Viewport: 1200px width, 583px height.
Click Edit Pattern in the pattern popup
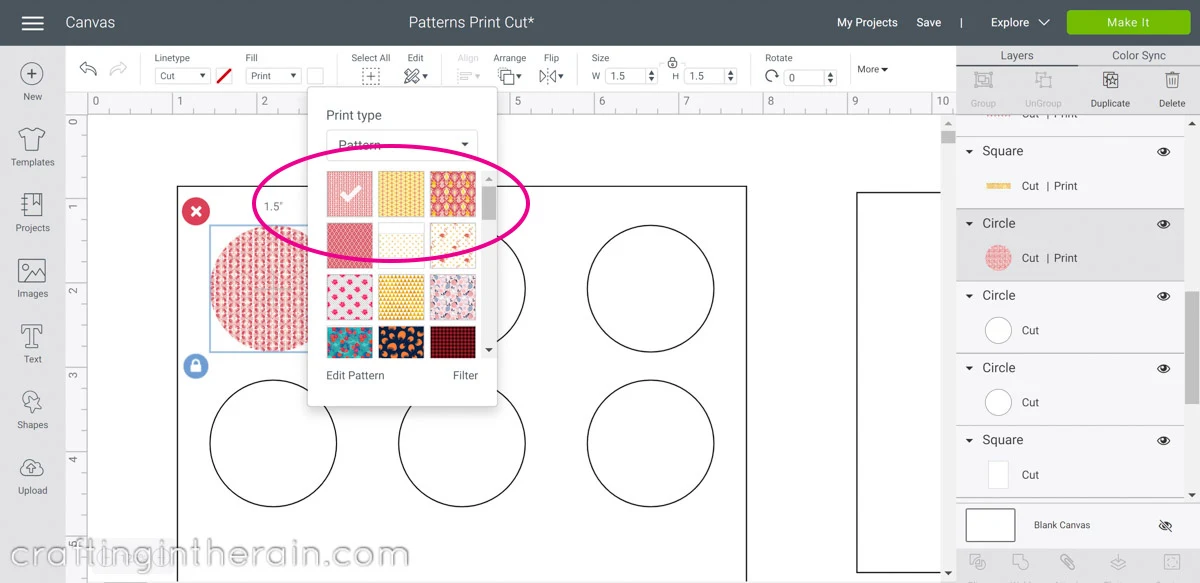(355, 376)
